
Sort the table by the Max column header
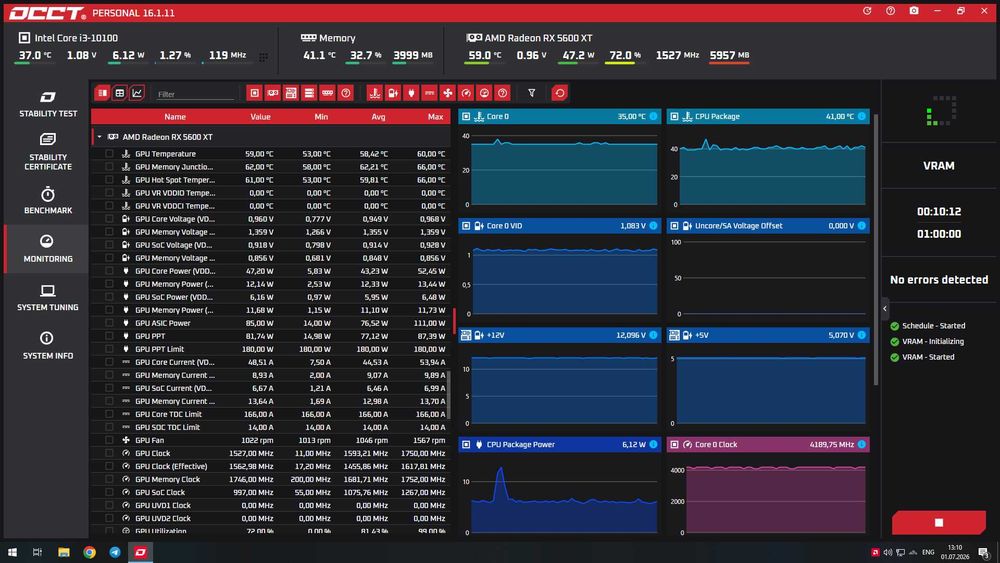point(435,117)
